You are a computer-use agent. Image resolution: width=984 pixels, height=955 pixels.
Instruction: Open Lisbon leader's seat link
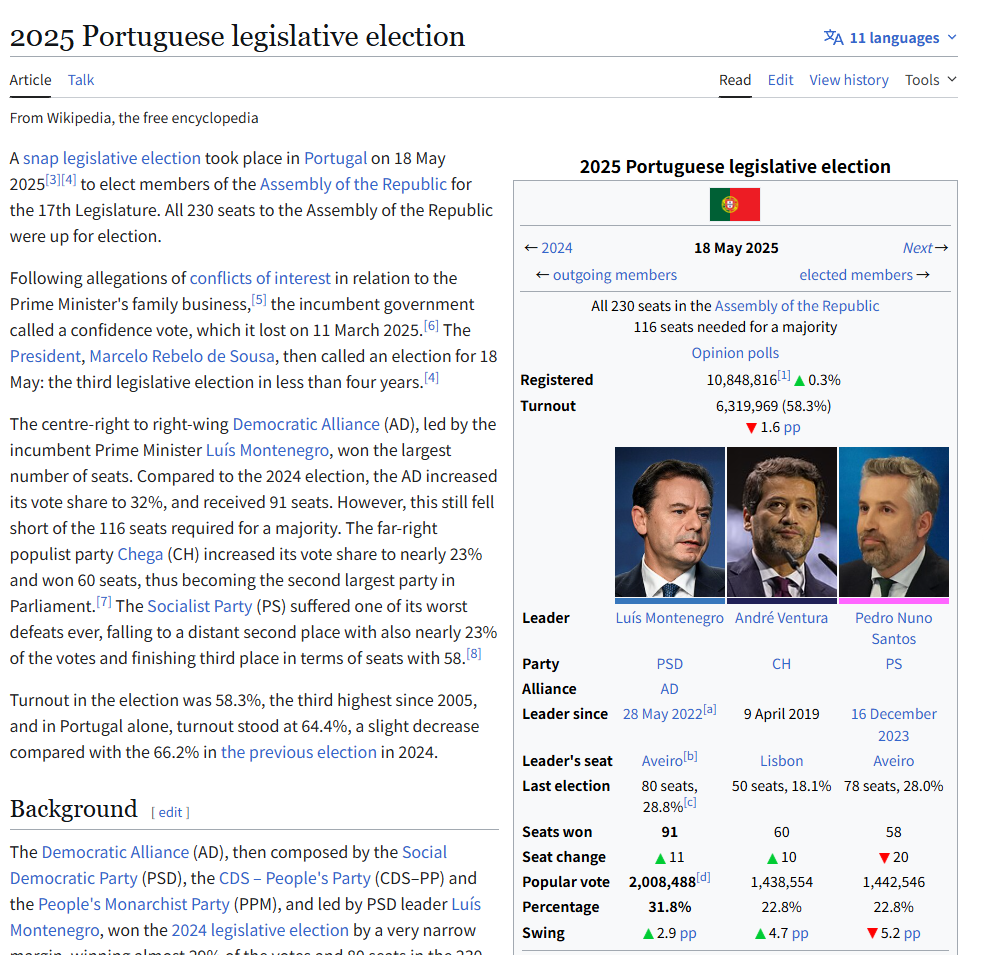tap(781, 761)
